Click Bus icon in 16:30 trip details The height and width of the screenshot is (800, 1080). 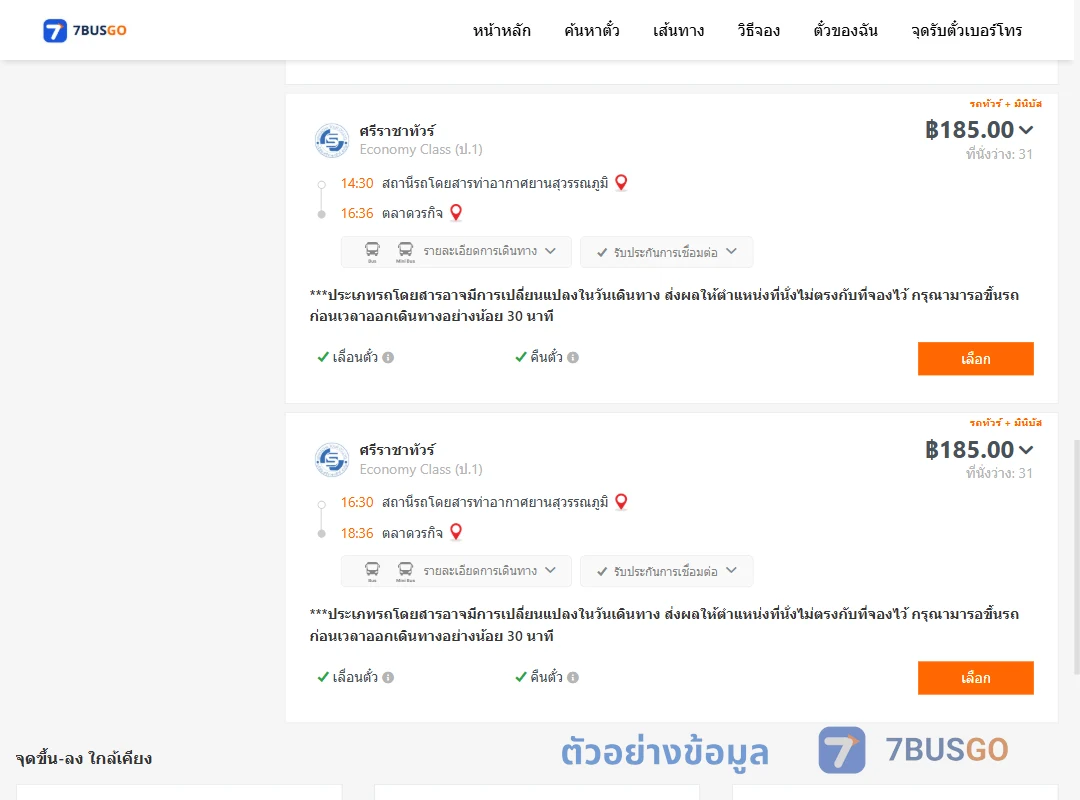372,571
